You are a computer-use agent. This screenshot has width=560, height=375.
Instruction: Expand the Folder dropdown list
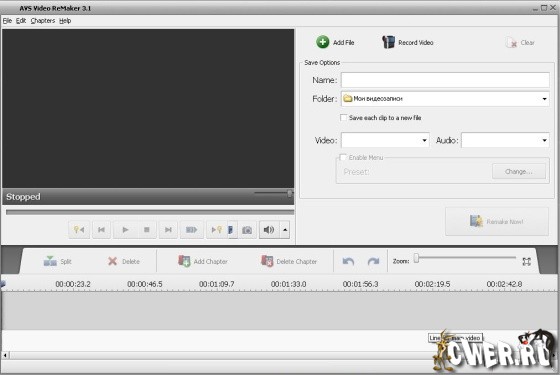pos(544,99)
